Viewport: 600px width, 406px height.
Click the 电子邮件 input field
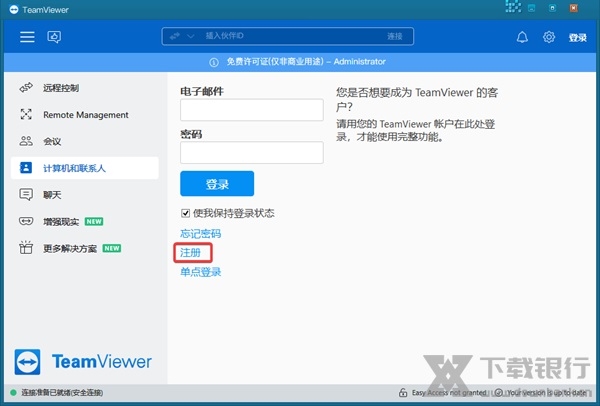click(252, 110)
